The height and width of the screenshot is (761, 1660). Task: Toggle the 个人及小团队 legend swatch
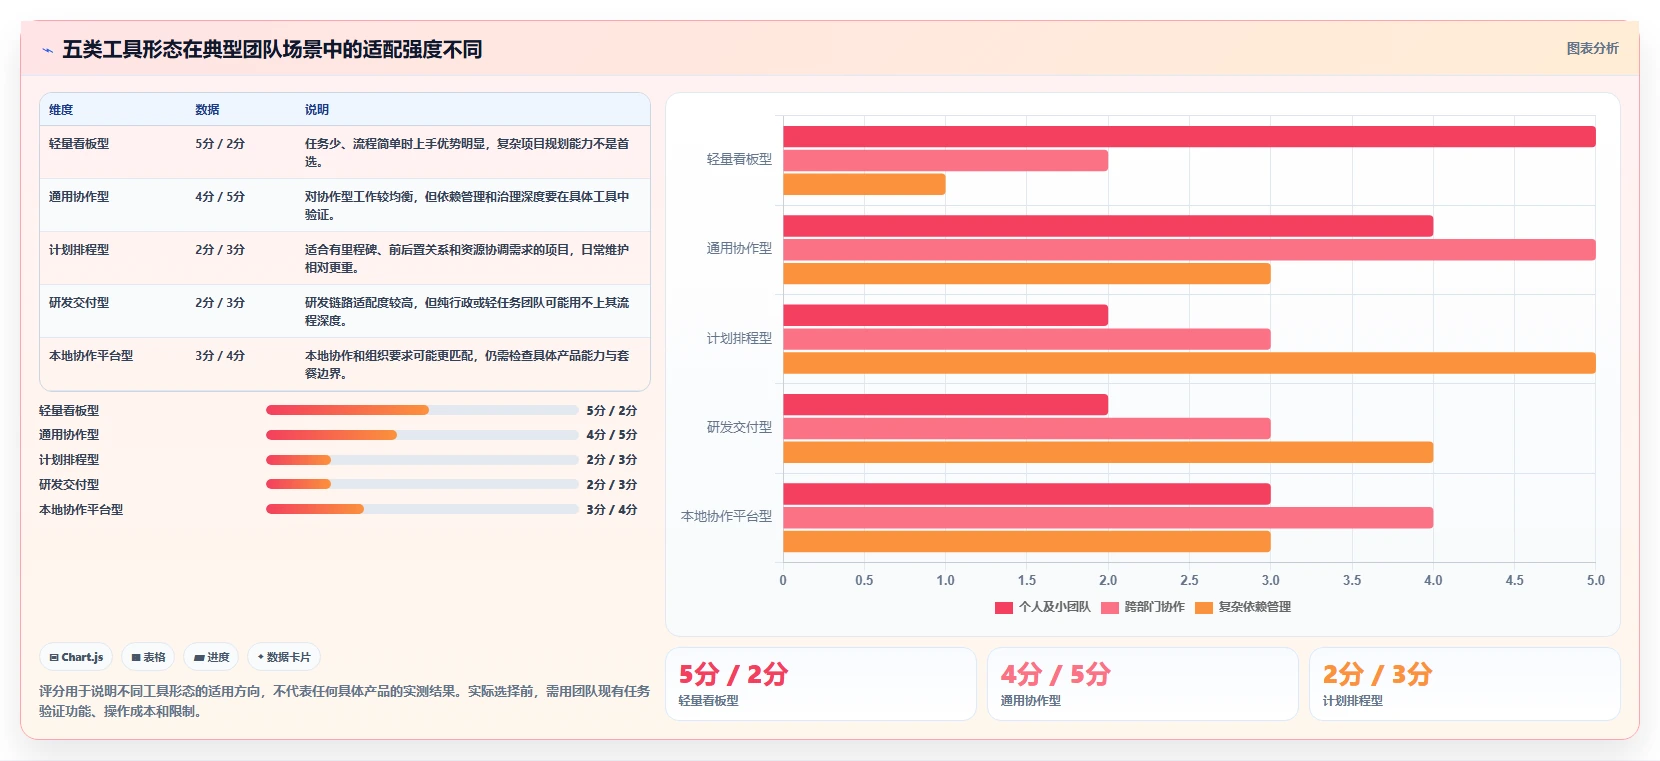1004,607
